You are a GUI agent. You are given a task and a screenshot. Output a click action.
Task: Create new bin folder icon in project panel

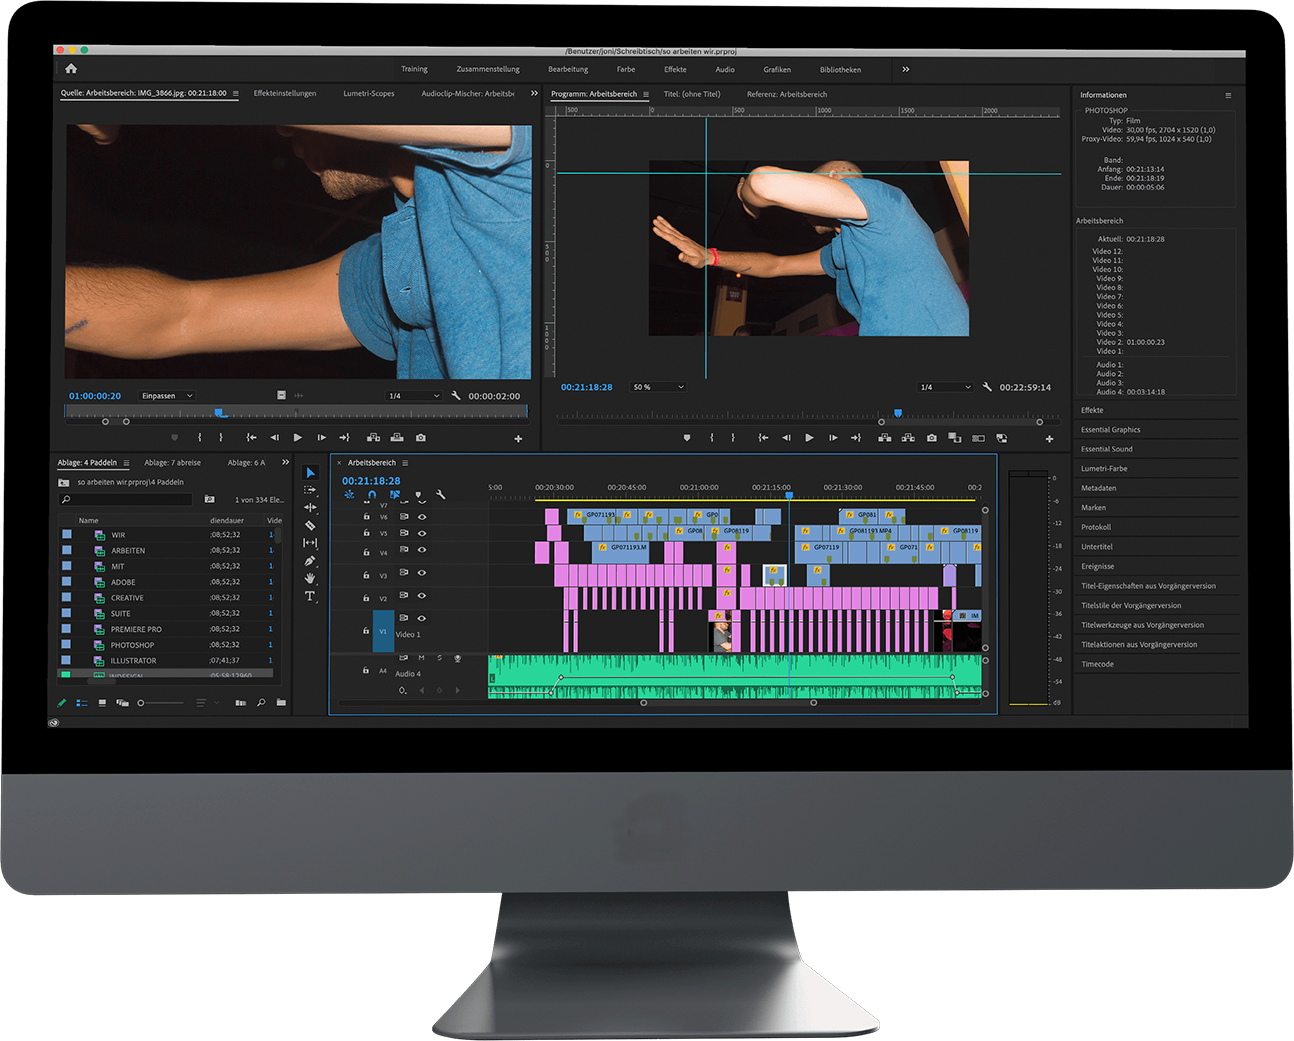281,703
